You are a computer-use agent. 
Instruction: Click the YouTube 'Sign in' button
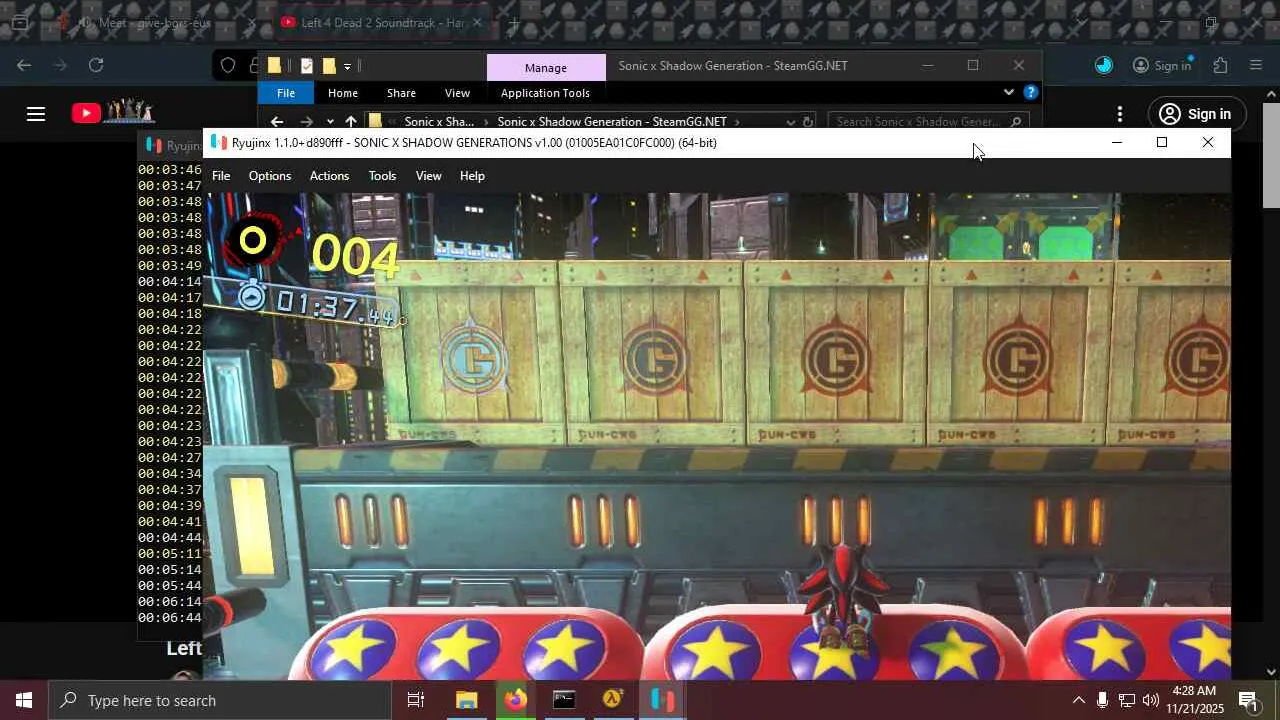click(1195, 114)
